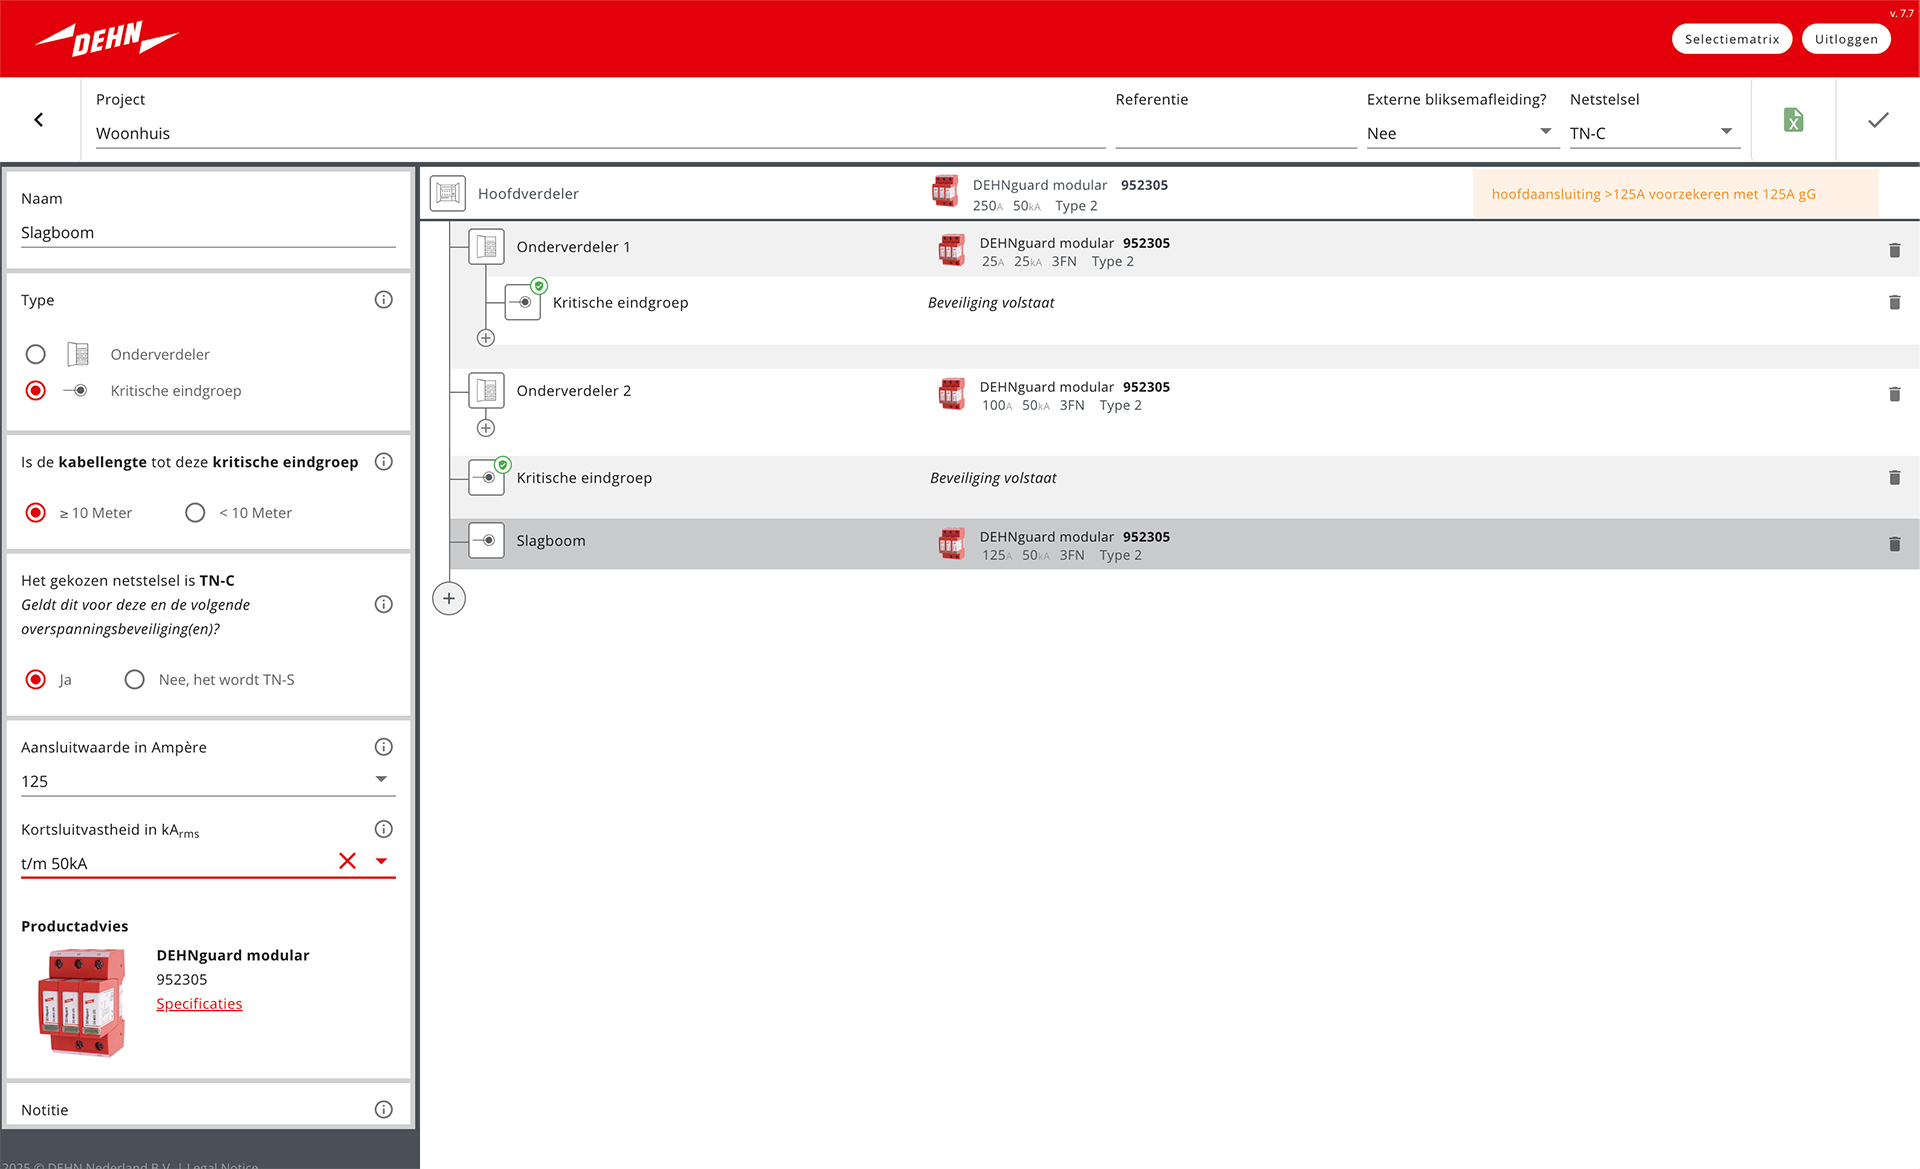
Task: Go back with the left chevron arrow
Action: pos(39,120)
